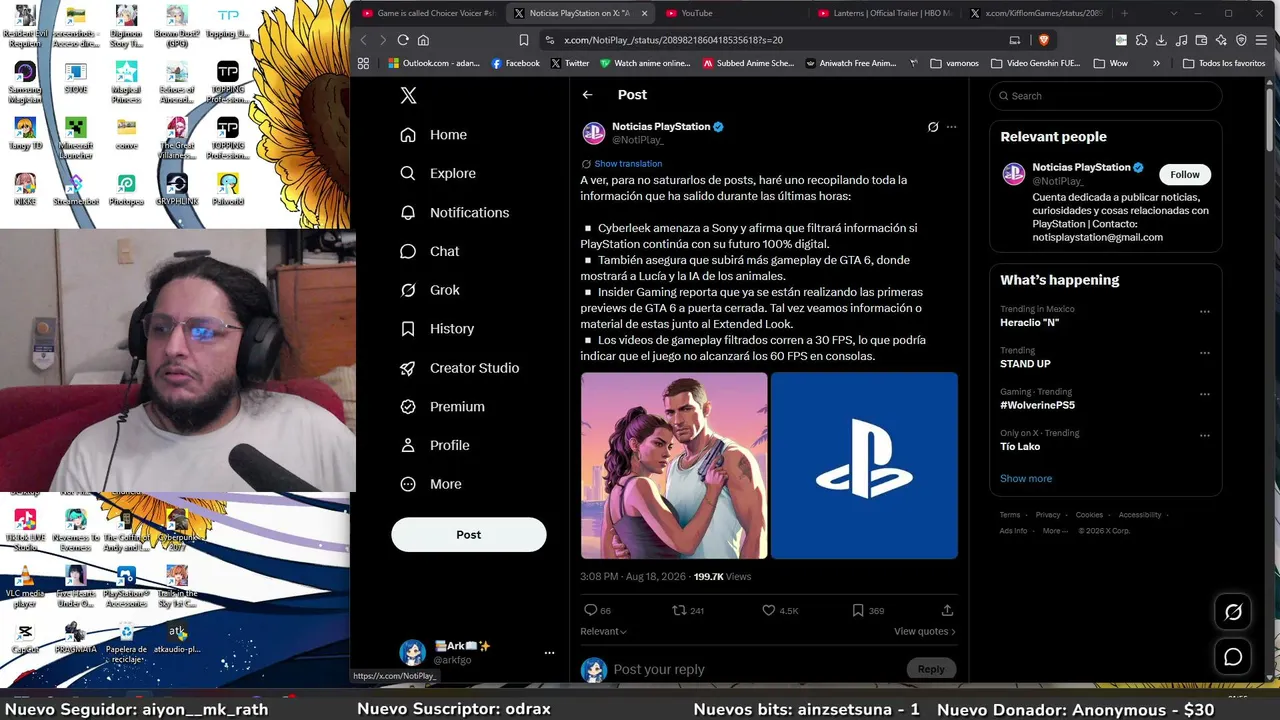The width and height of the screenshot is (1280, 720).
Task: Share the post via share icon
Action: 947,610
